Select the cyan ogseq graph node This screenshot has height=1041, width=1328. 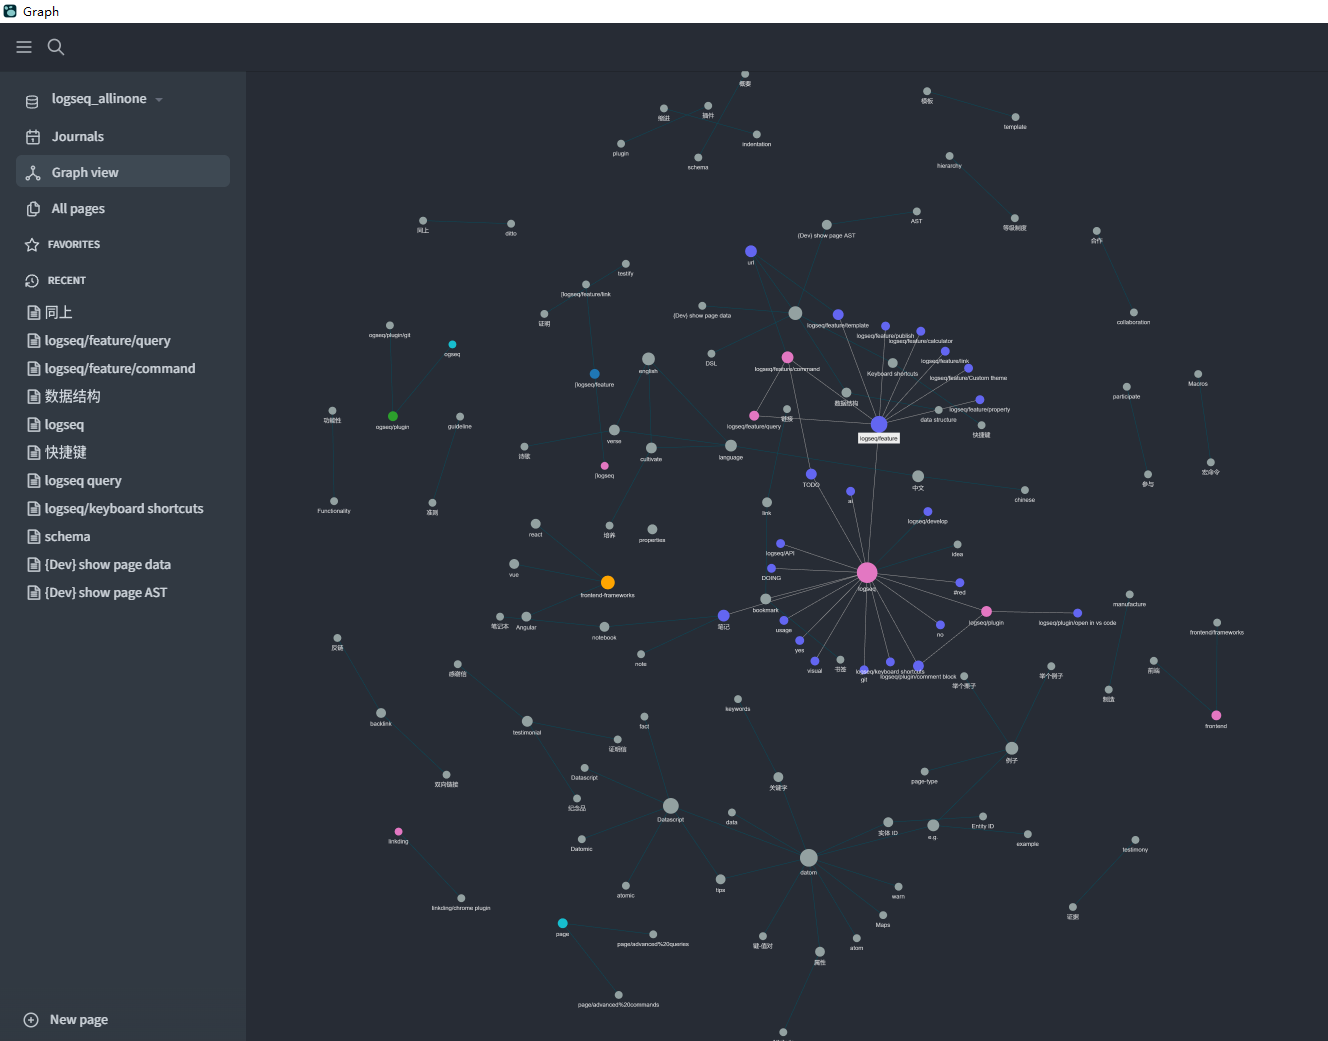point(452,344)
